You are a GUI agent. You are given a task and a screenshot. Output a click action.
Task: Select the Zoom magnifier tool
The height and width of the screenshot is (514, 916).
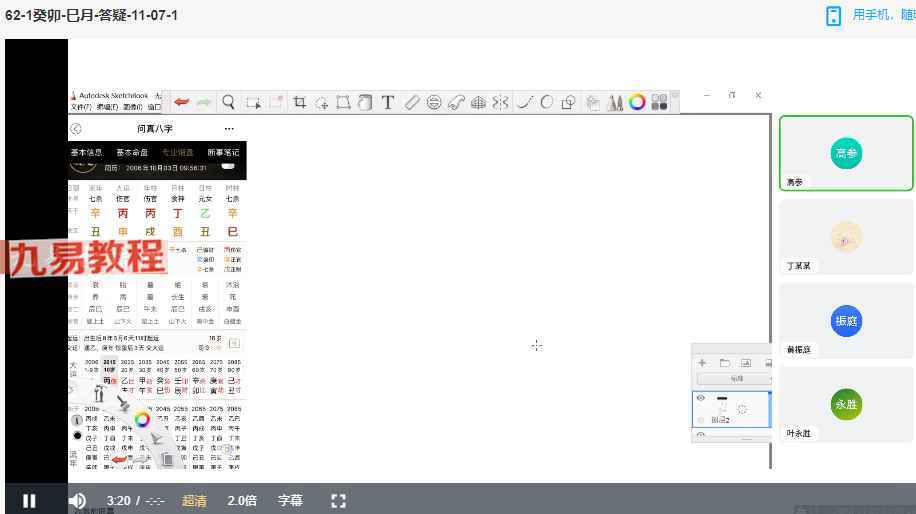coord(229,102)
